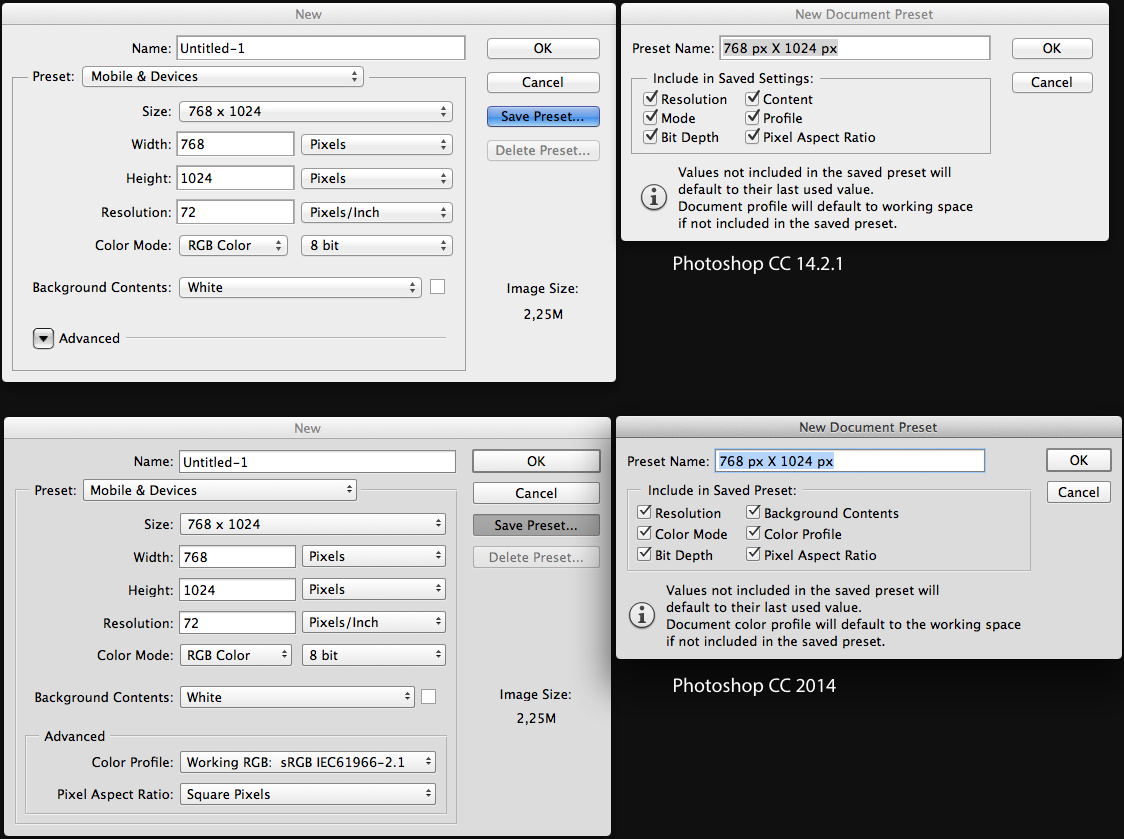Open Height units dropdown in bottom New dialog
Viewport: 1124px width, 839px height.
(373, 589)
